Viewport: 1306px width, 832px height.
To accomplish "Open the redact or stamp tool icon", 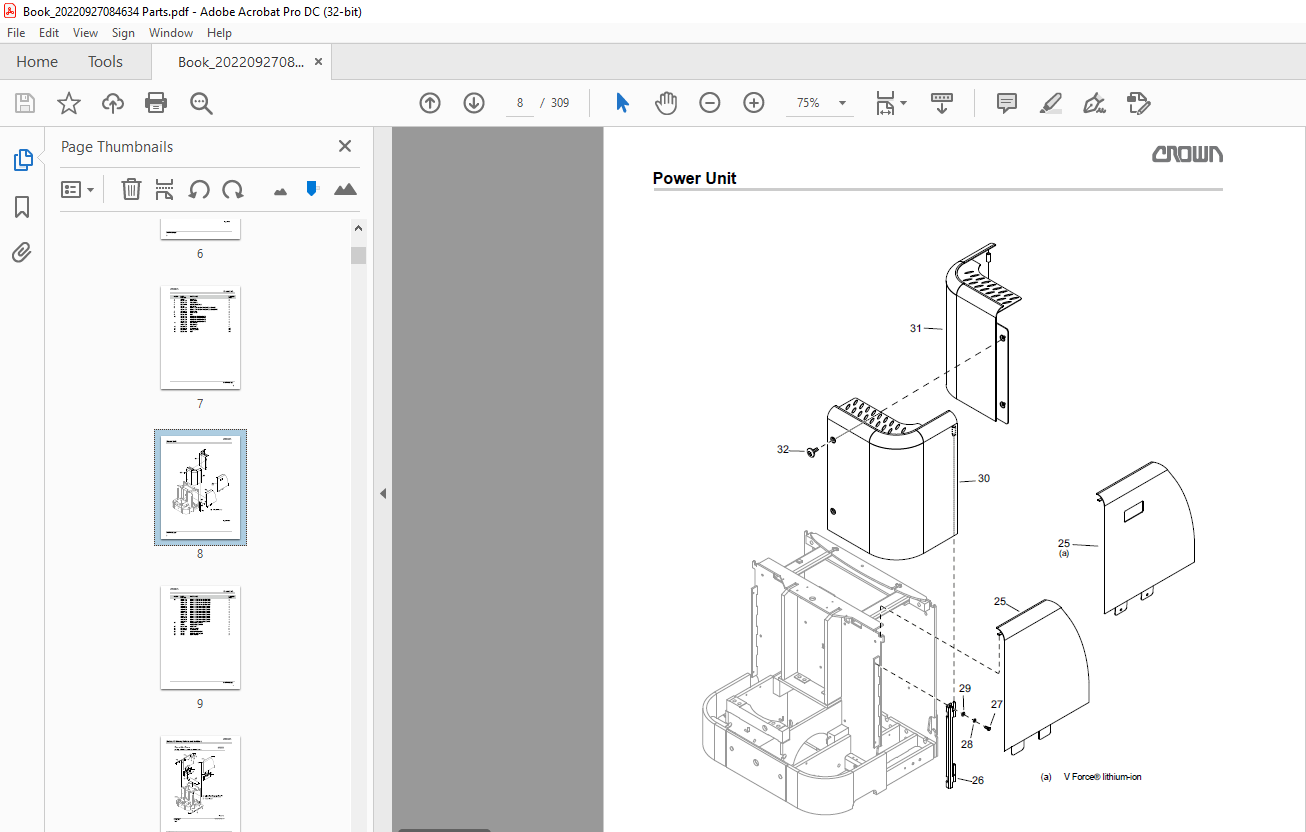I will [1138, 103].
